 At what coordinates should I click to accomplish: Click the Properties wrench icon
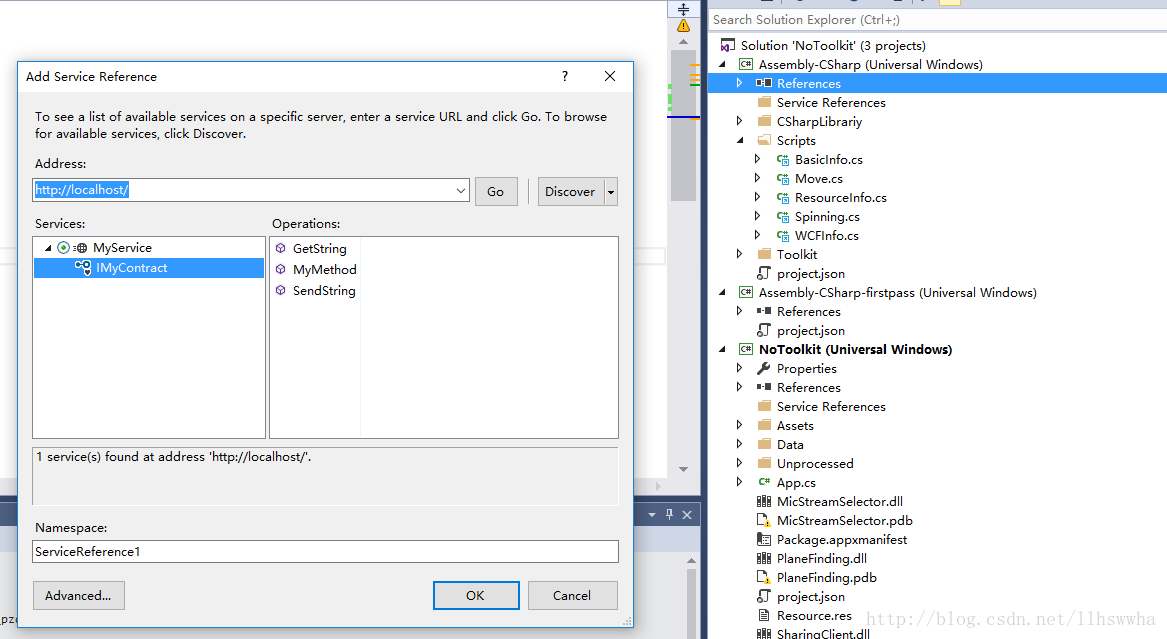coord(764,368)
